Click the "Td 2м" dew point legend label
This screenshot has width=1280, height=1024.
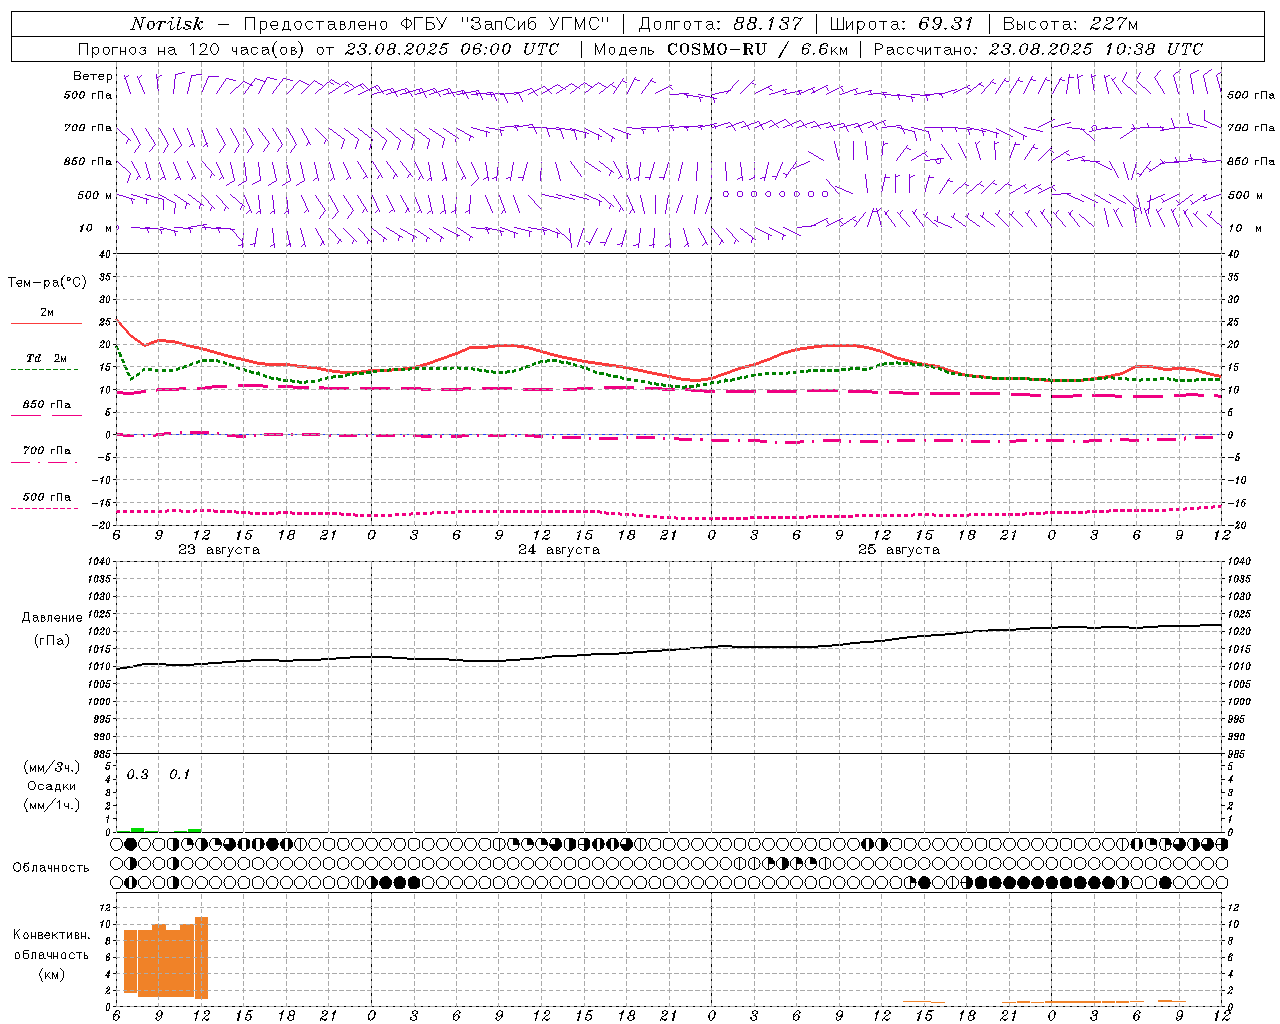click(46, 358)
